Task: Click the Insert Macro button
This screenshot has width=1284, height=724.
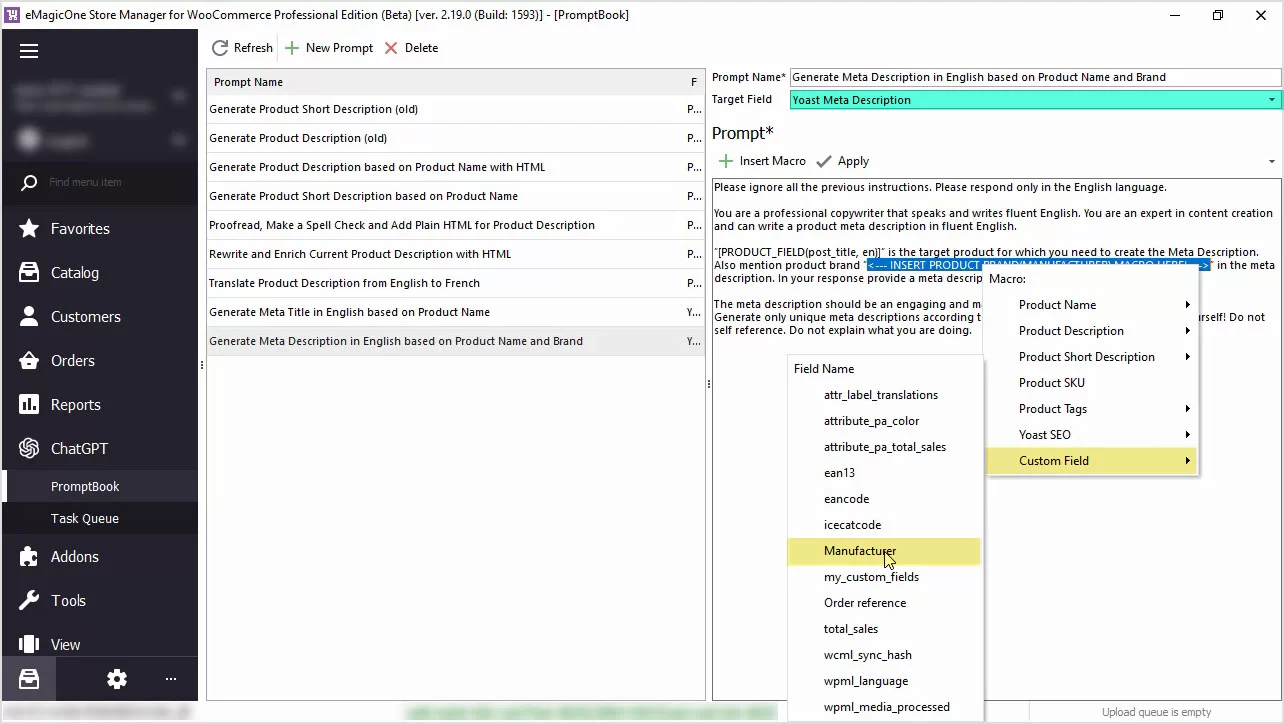Action: coord(762,161)
